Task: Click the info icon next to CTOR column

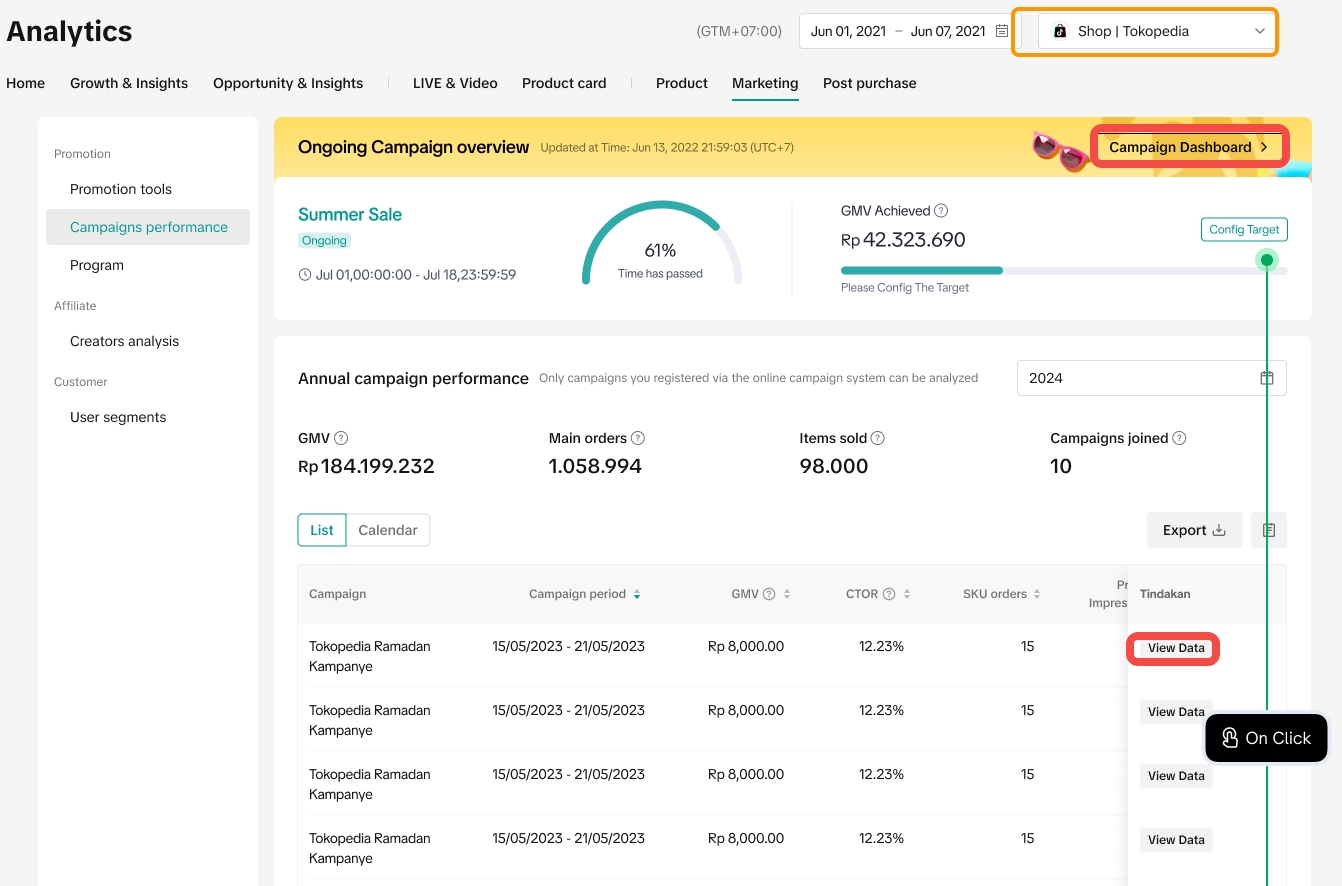Action: click(x=889, y=594)
